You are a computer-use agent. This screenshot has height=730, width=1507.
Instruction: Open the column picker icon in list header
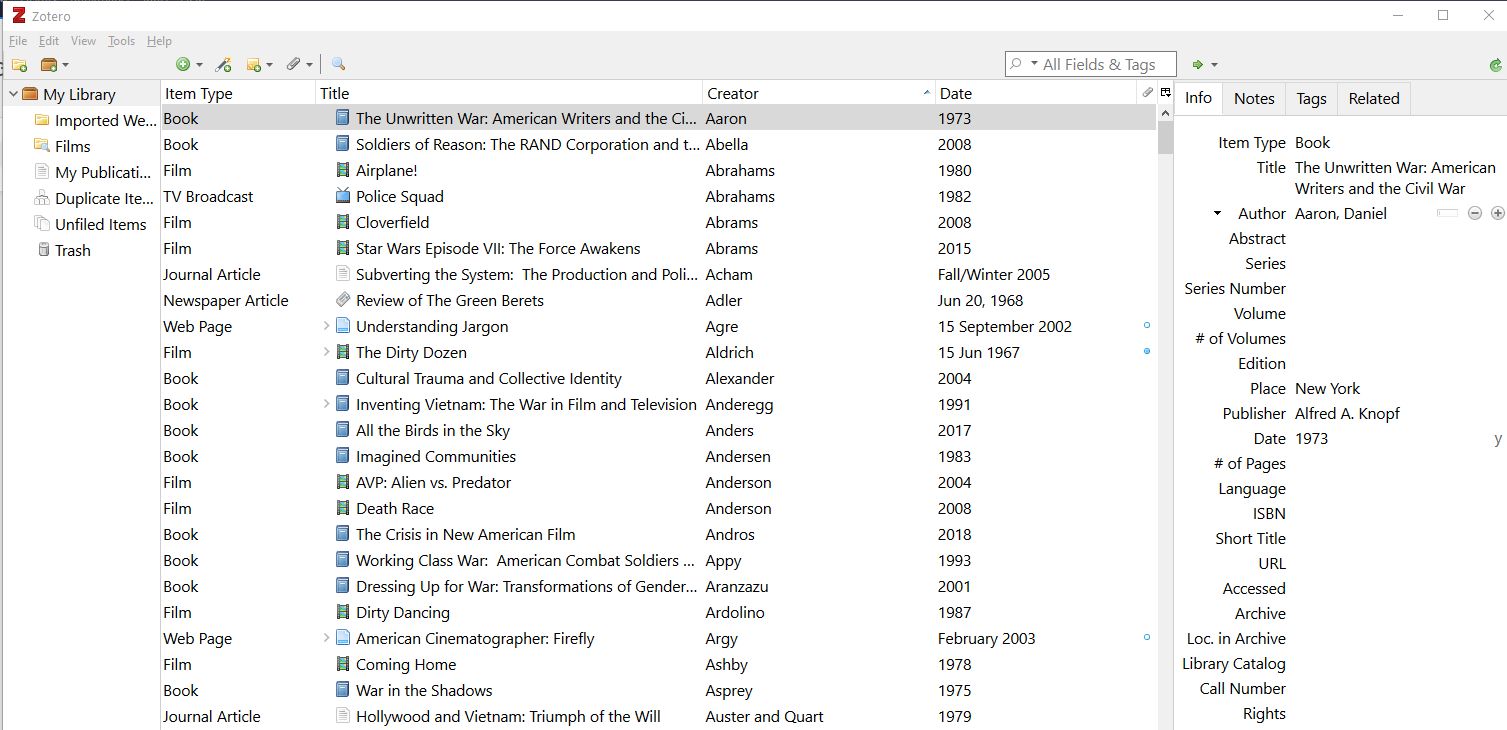1165,92
